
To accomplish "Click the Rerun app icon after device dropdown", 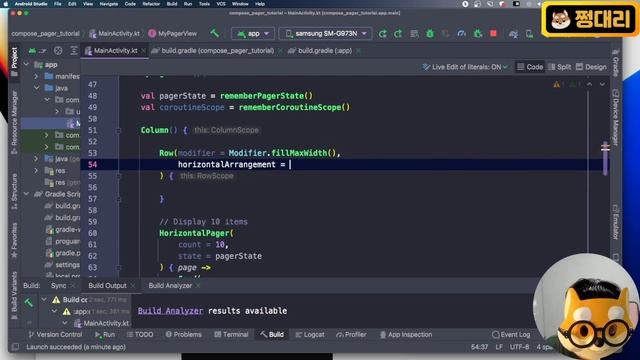I will coord(382,33).
